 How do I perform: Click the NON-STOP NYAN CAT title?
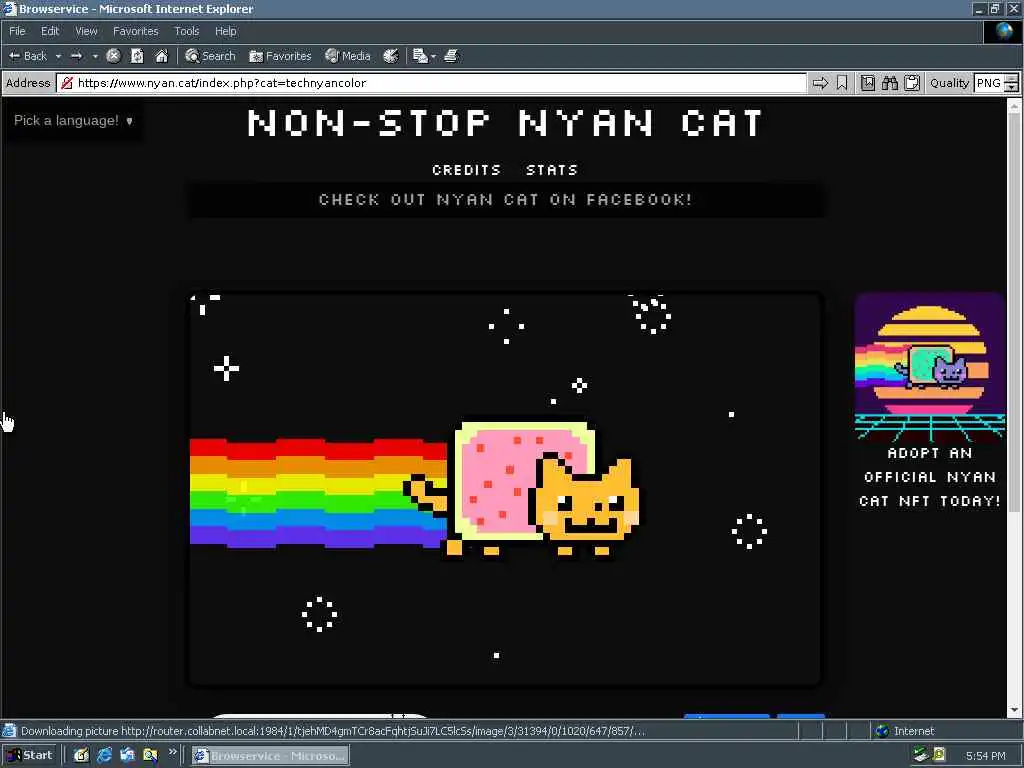click(505, 122)
